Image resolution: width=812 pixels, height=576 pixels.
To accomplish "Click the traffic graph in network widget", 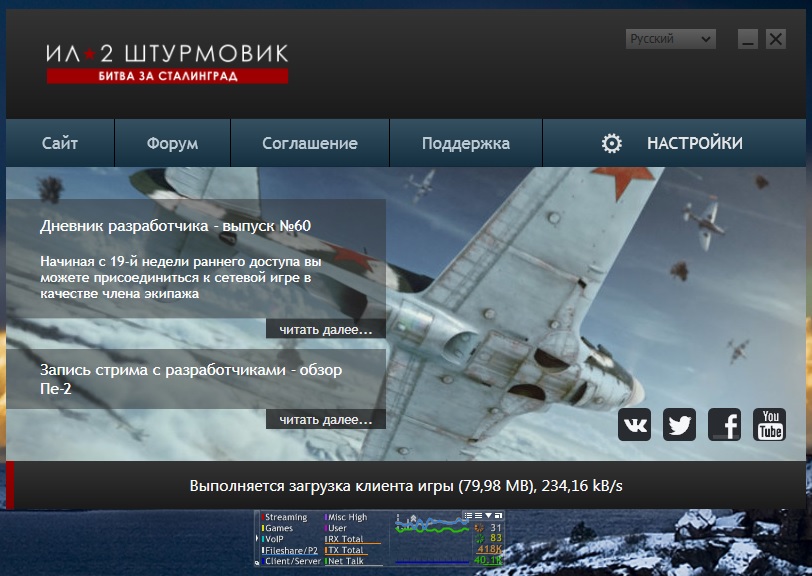I will click(x=432, y=539).
